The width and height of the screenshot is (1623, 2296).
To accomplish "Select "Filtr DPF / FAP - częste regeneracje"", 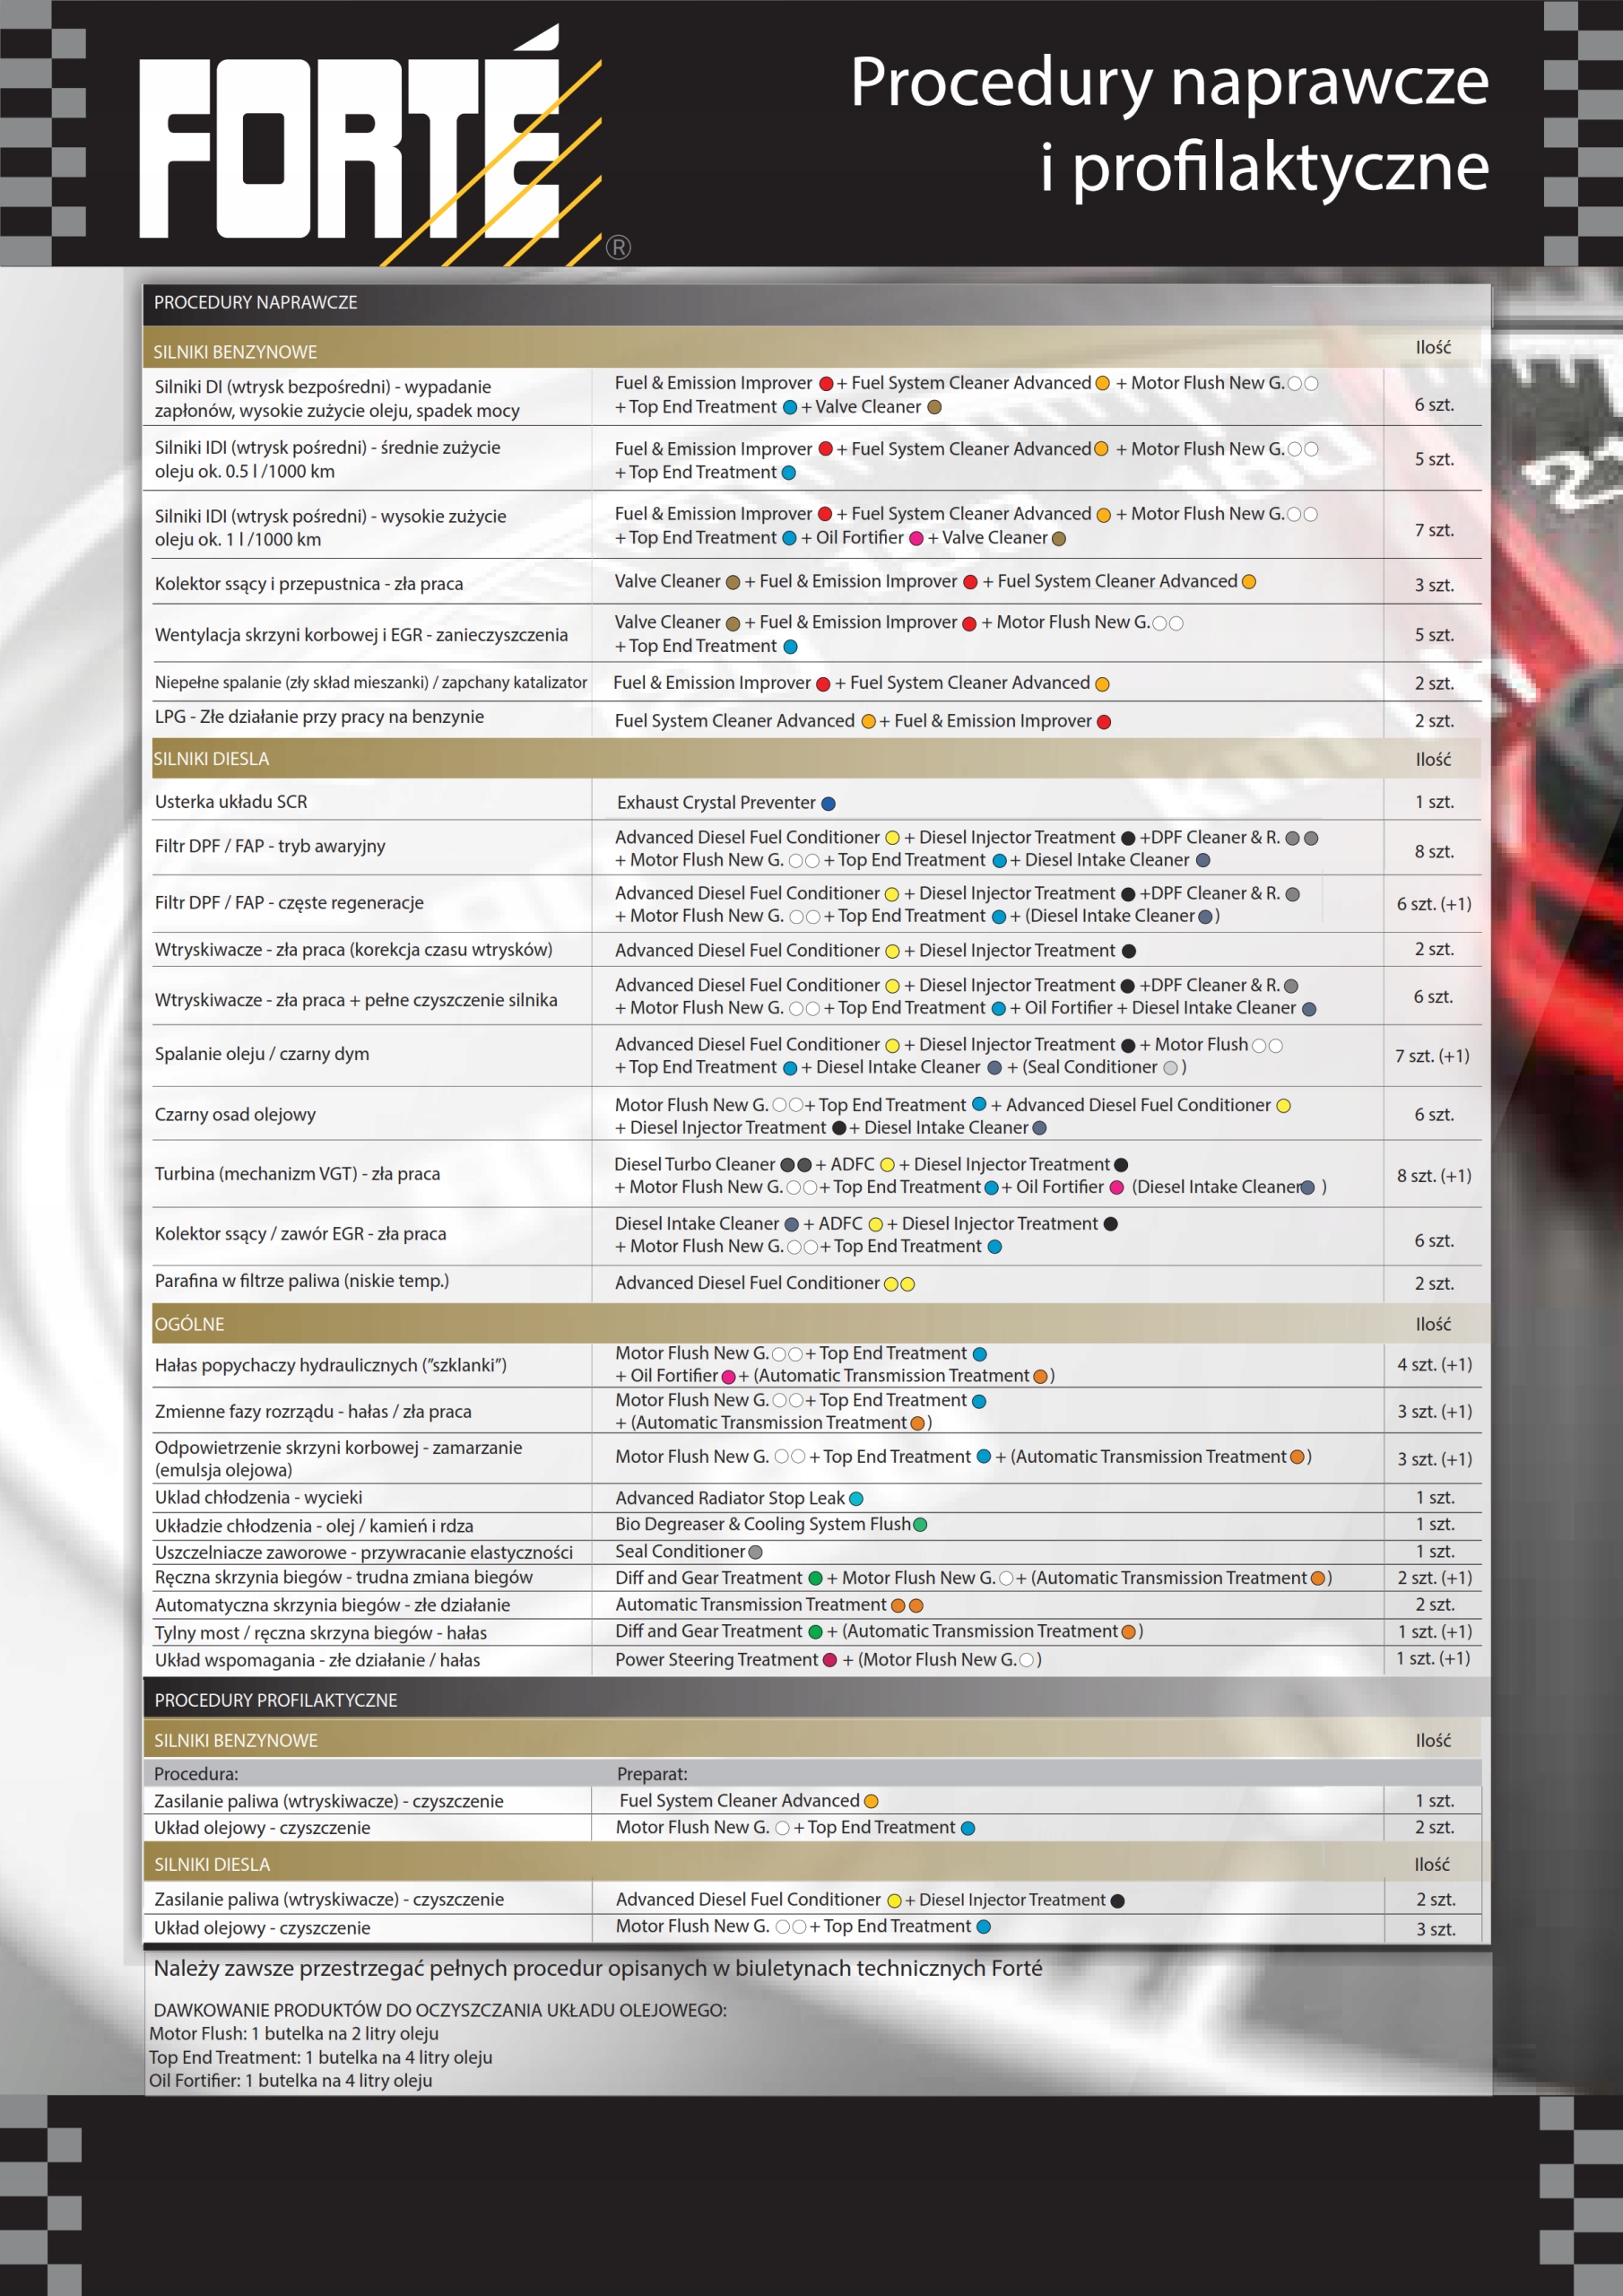I will pyautogui.click(x=289, y=903).
